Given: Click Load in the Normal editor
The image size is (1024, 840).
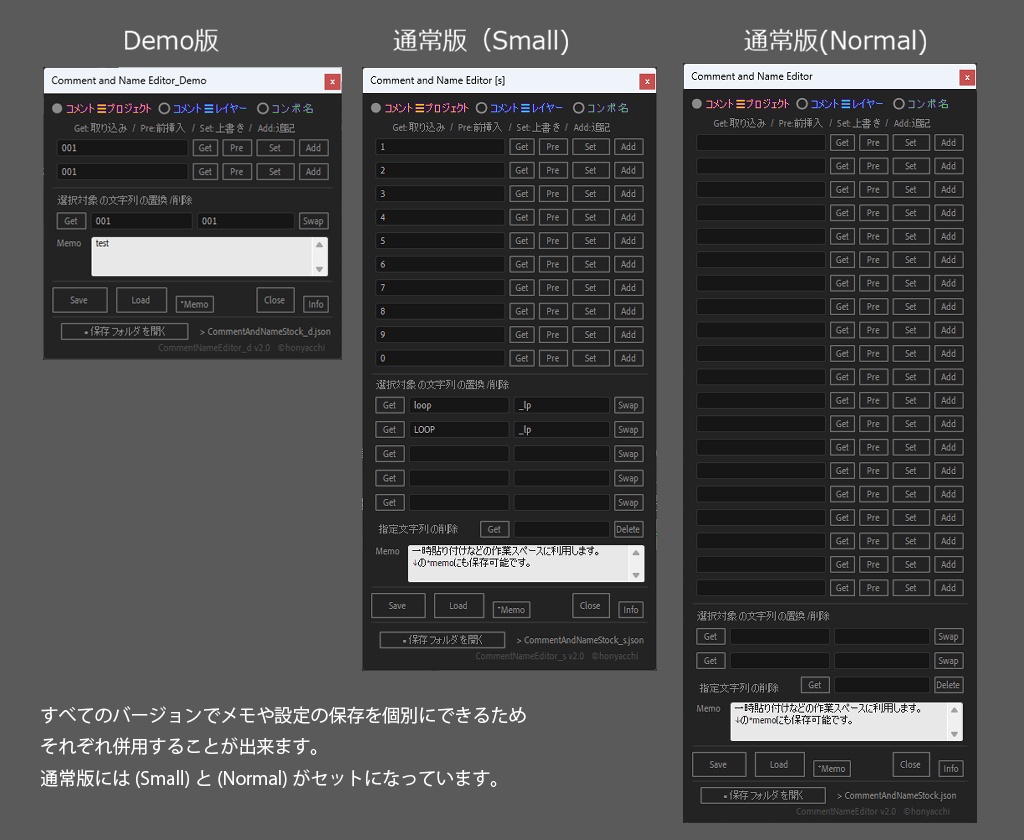Looking at the screenshot, I should 779,764.
